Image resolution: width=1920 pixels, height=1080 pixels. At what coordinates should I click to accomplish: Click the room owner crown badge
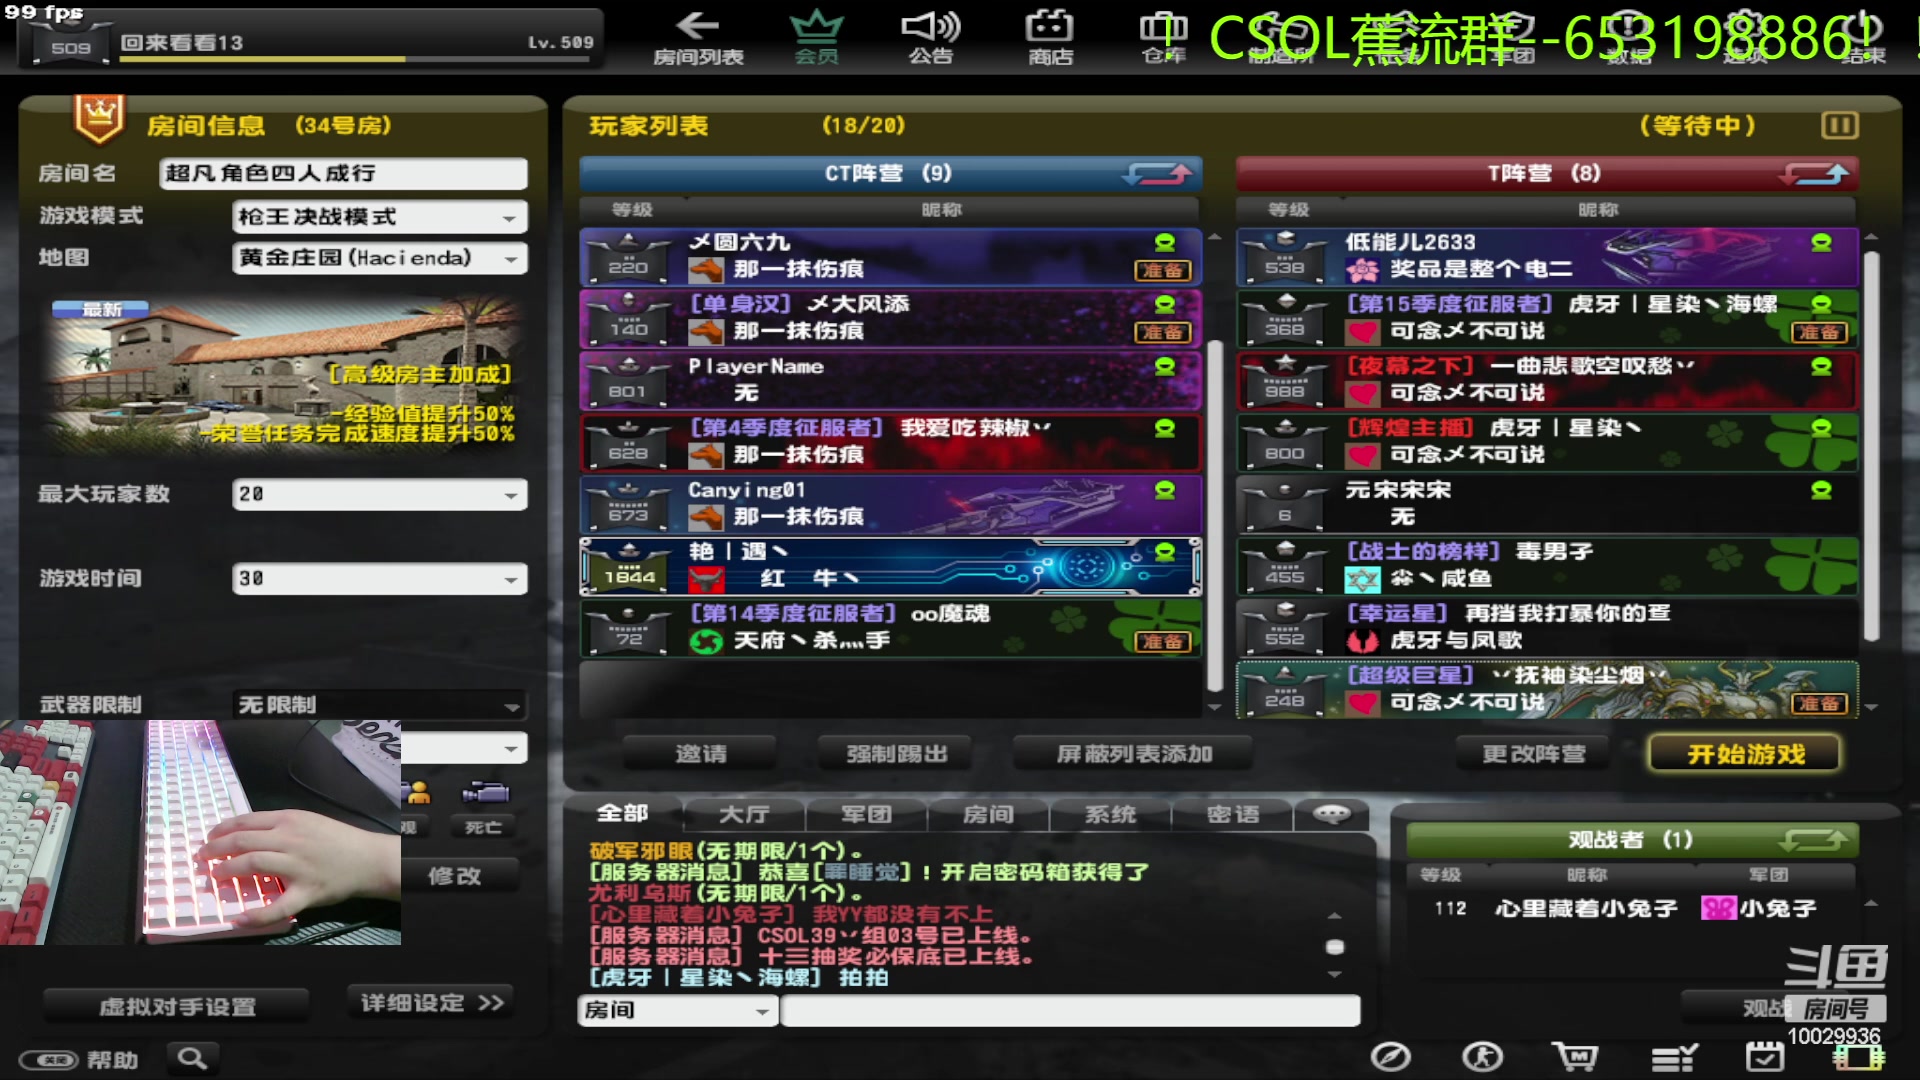pos(98,118)
